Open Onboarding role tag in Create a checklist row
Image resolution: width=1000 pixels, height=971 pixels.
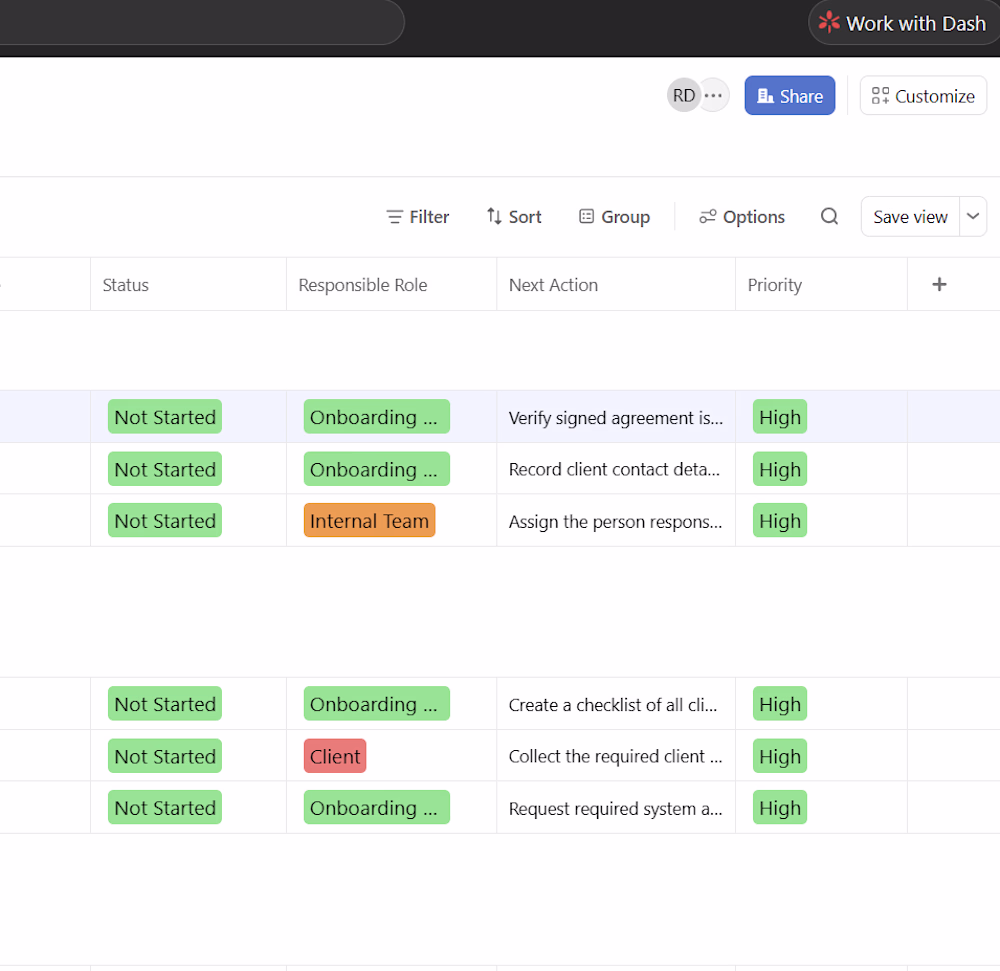tap(376, 703)
